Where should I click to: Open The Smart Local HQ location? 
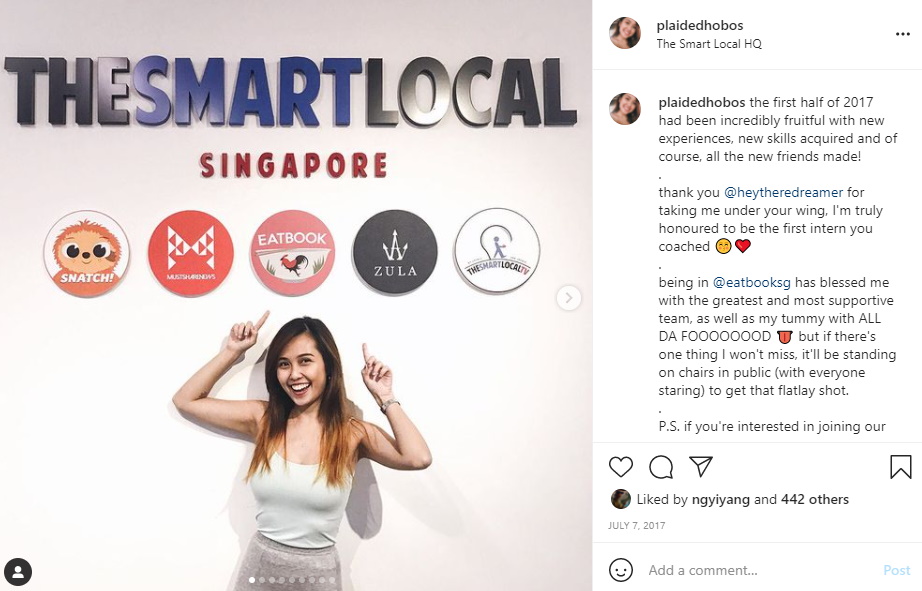click(x=709, y=44)
